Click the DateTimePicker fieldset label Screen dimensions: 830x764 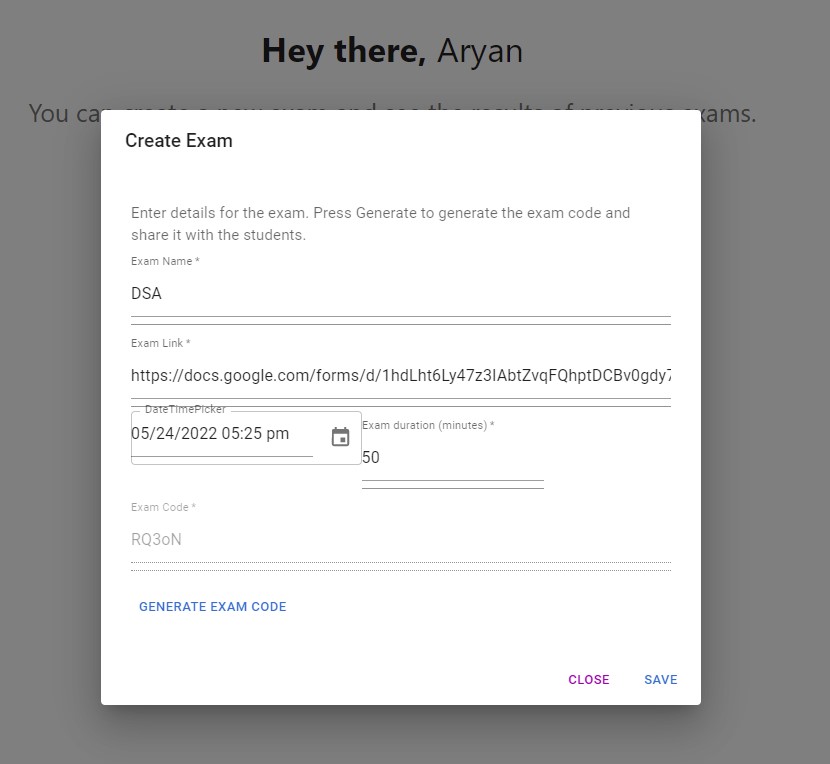click(x=184, y=409)
